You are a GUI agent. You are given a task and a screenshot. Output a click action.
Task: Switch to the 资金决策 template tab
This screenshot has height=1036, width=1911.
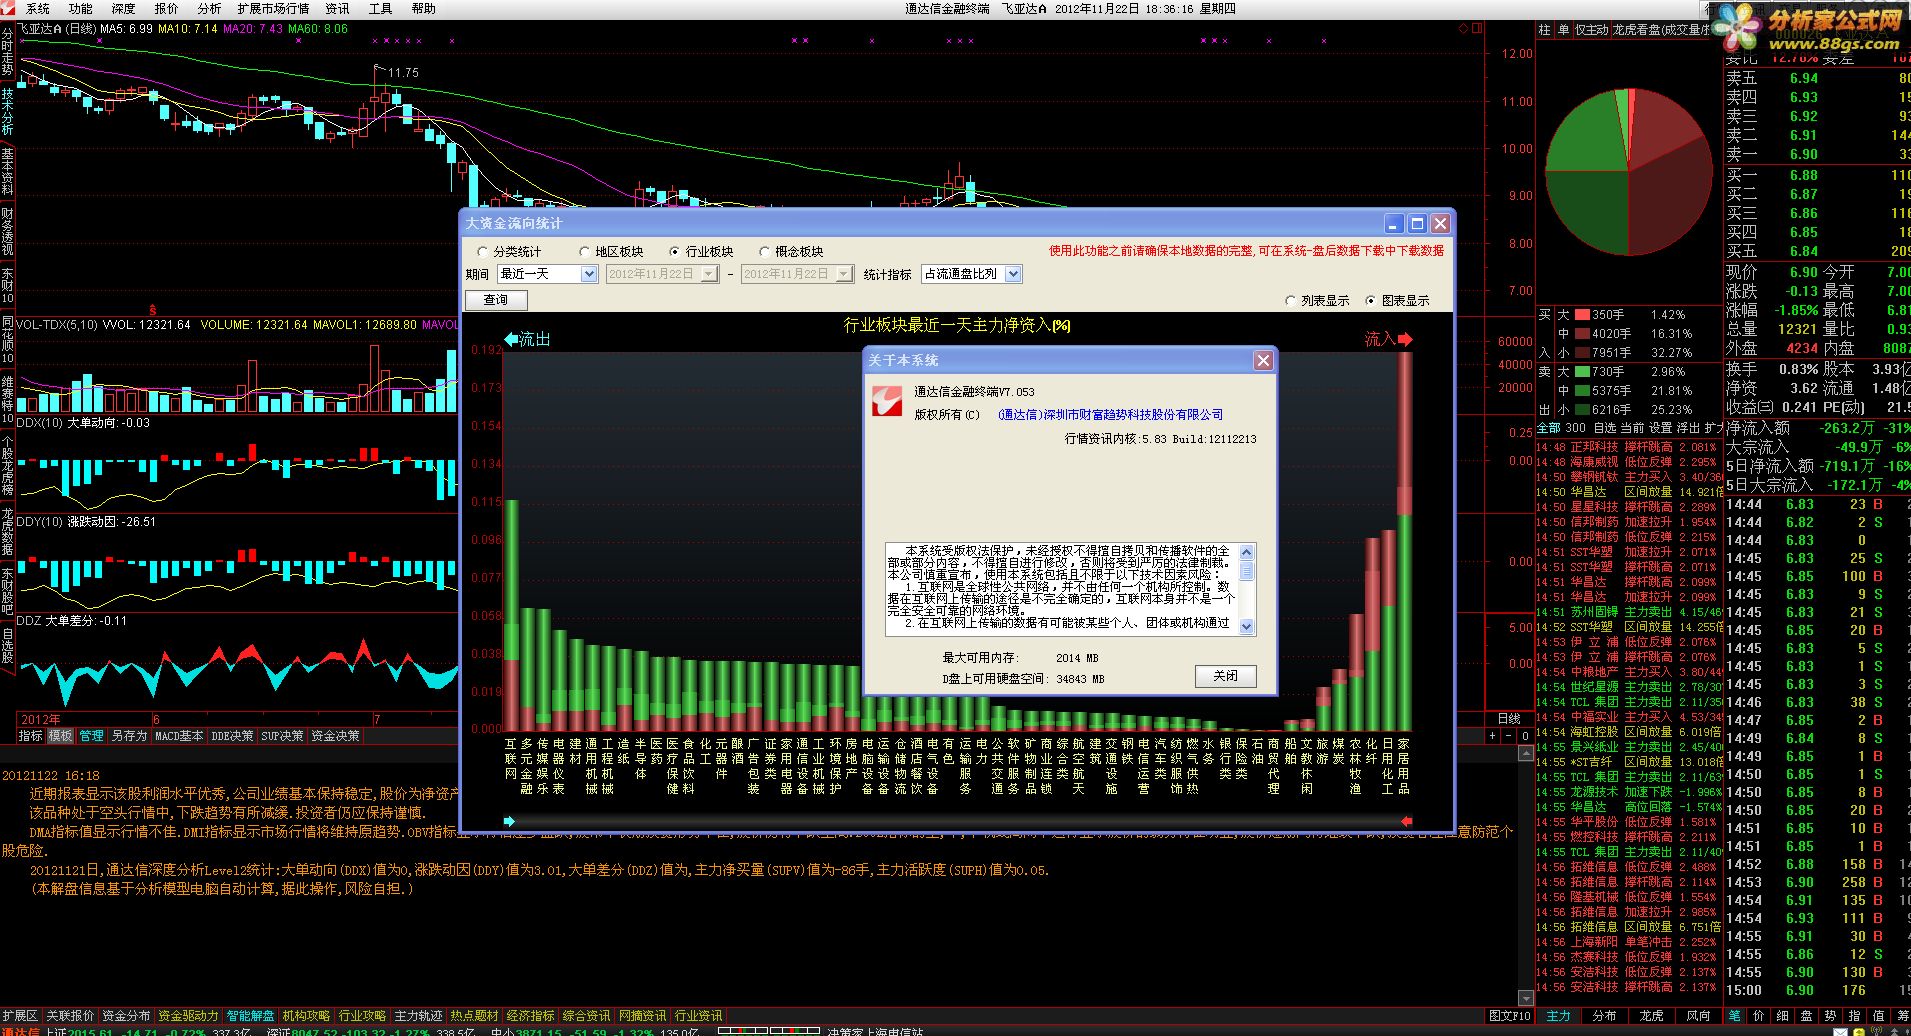click(335, 736)
